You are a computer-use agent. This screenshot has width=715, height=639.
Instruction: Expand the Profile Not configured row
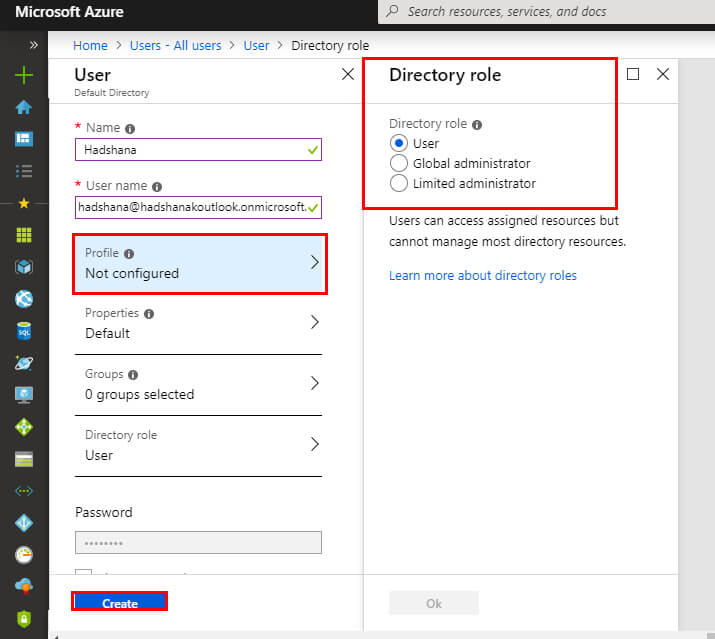tap(200, 264)
